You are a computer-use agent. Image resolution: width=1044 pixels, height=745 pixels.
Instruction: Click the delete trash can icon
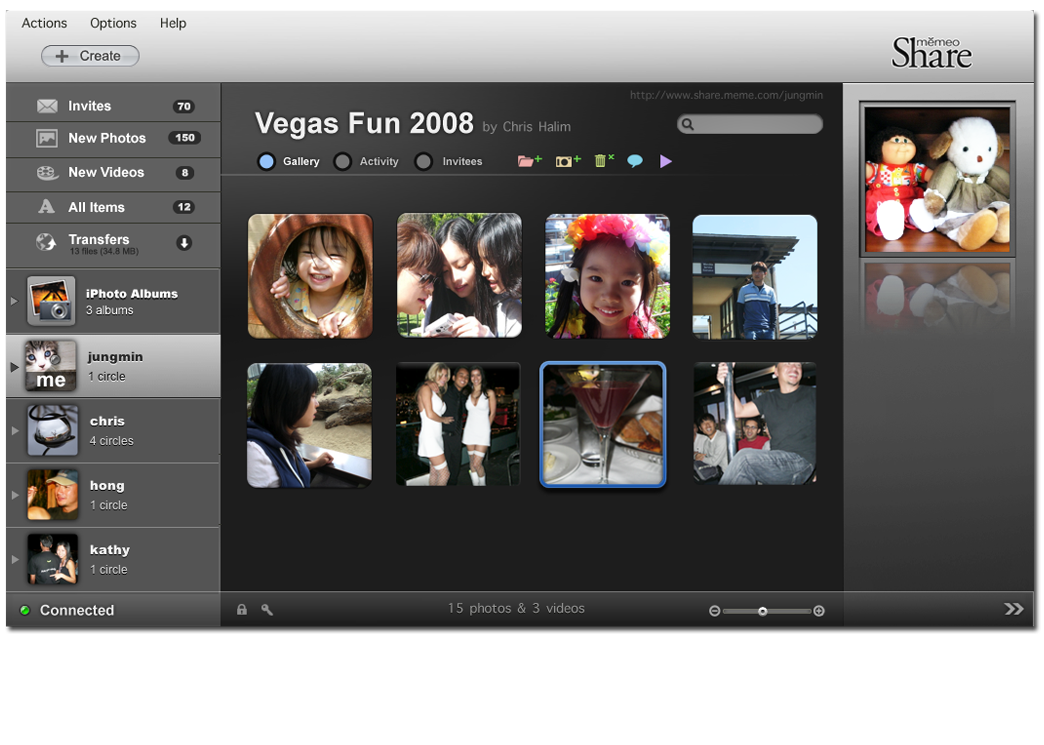pos(603,161)
